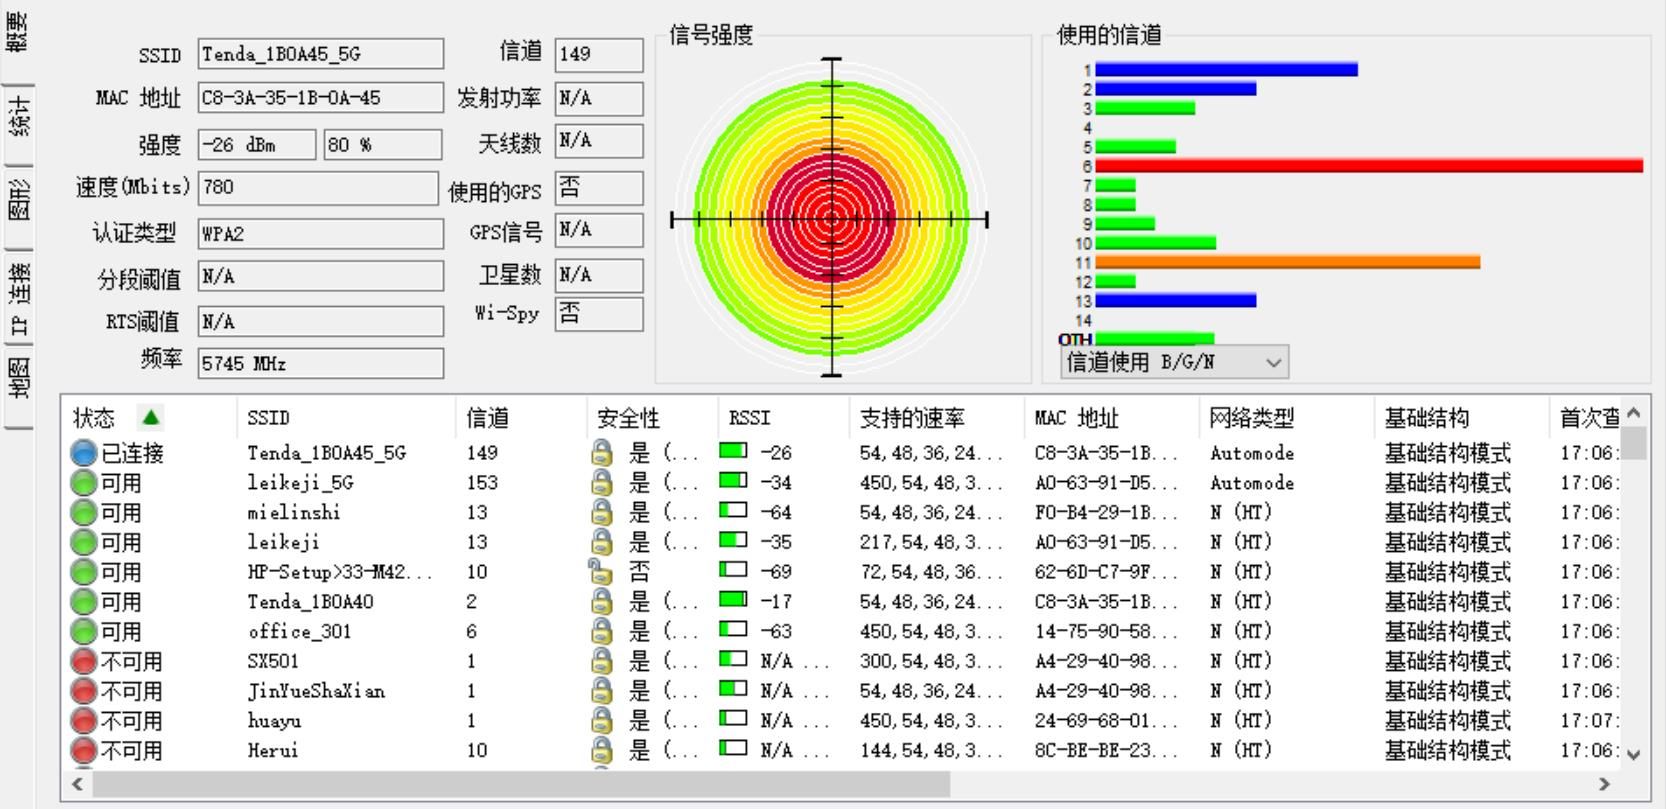The image size is (1666, 809).
Task: Sort the list by SSID column header
Action: pos(347,418)
